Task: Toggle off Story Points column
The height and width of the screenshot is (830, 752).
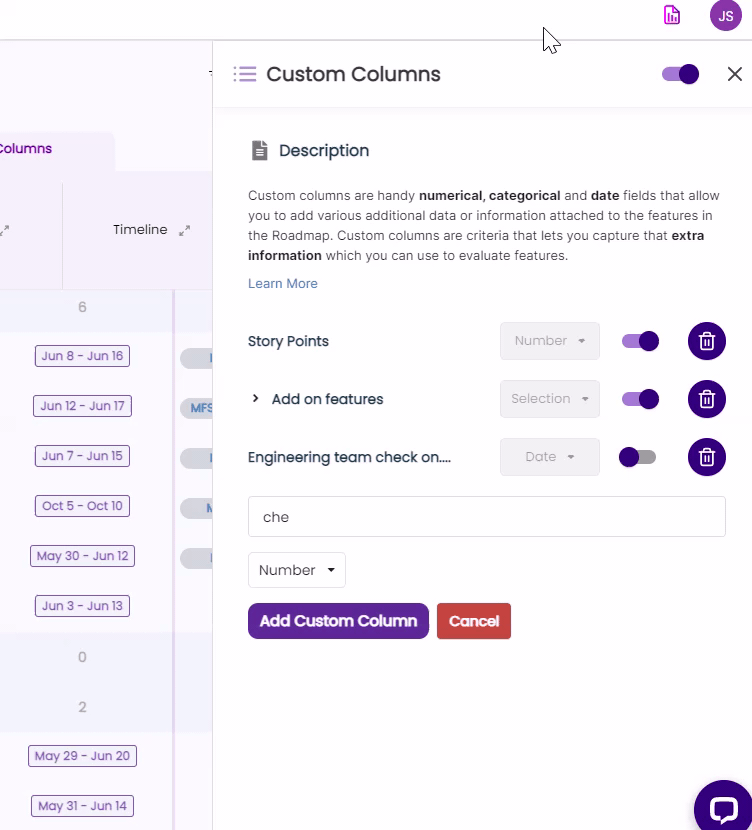Action: [x=640, y=341]
